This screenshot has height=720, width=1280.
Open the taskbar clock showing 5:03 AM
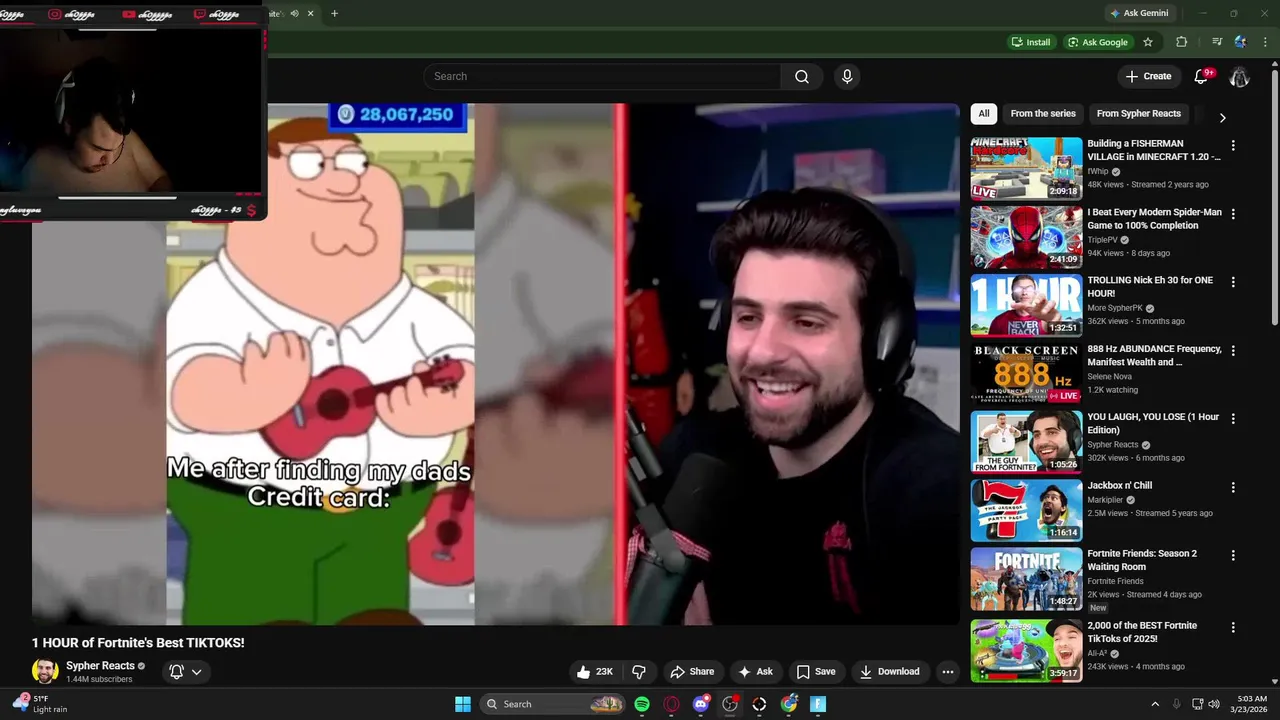tap(1251, 704)
